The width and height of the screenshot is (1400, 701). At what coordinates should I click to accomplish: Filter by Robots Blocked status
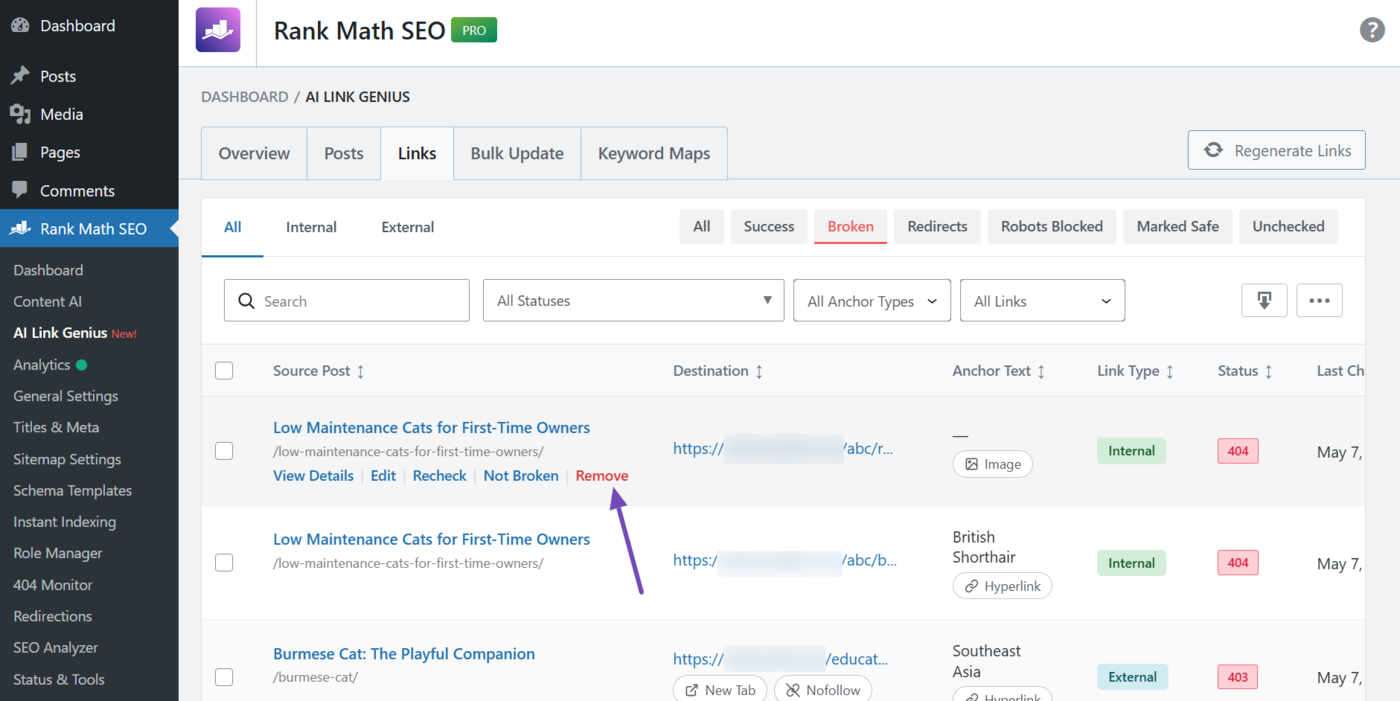(1052, 227)
